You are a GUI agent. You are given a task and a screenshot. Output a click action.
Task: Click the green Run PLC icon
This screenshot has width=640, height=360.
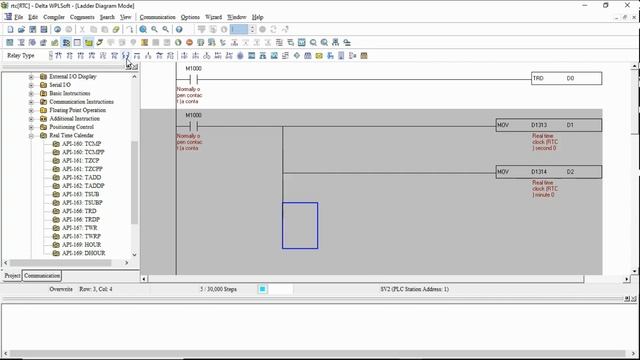[x=178, y=42]
